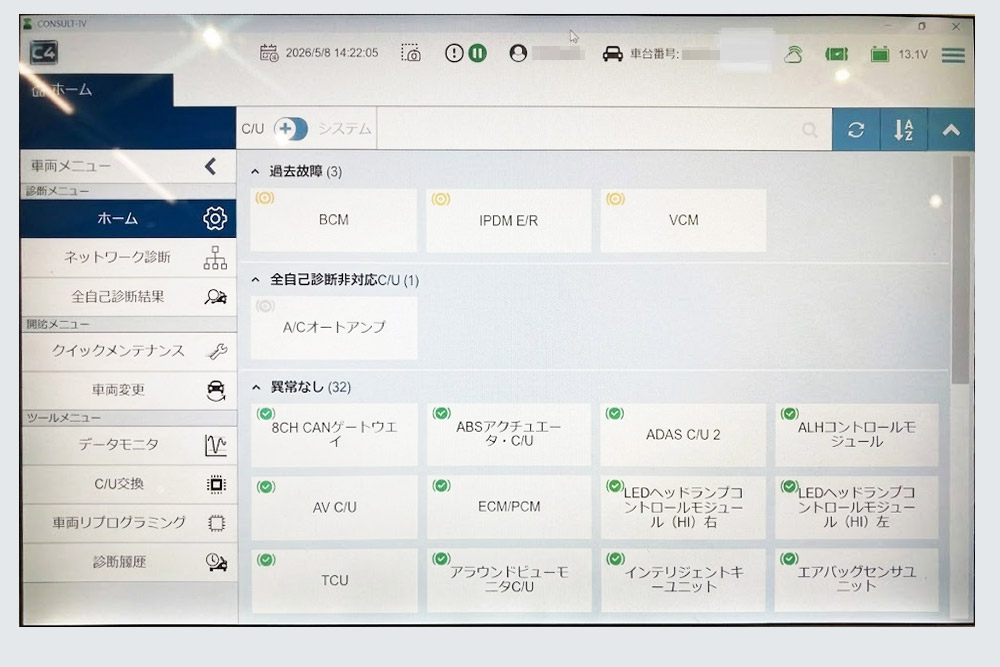Viewport: 1000px width, 667px height.
Task: Sort list with A-Z button
Action: click(904, 129)
